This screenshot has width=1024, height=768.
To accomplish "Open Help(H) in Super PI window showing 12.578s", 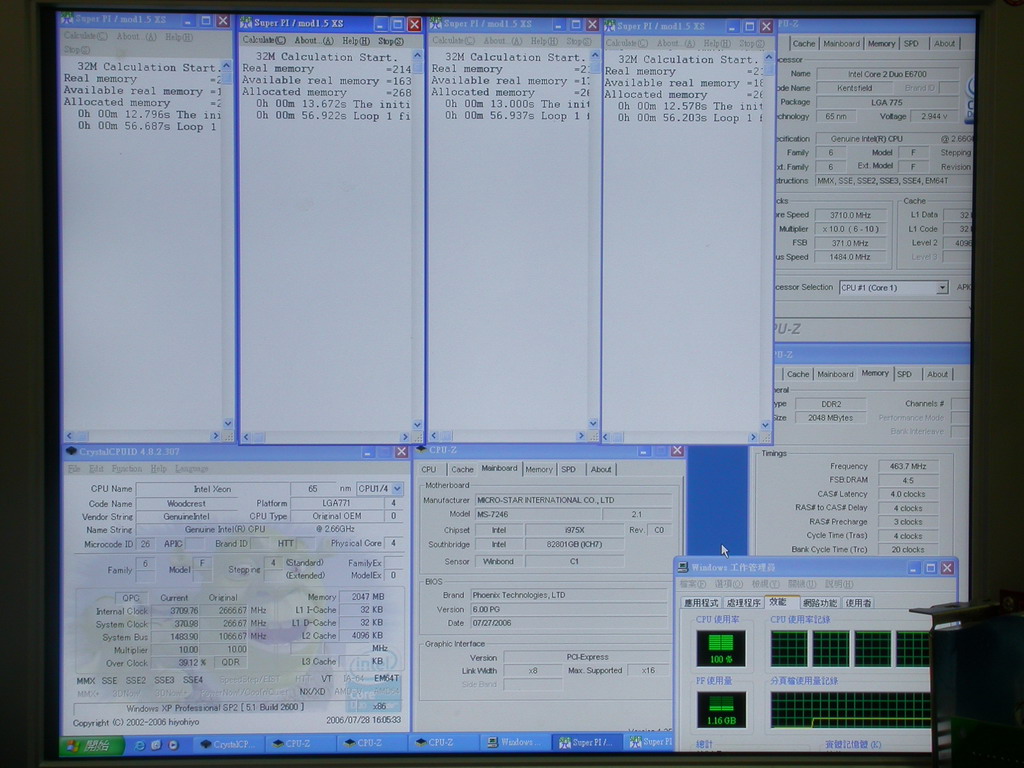I will (717, 44).
